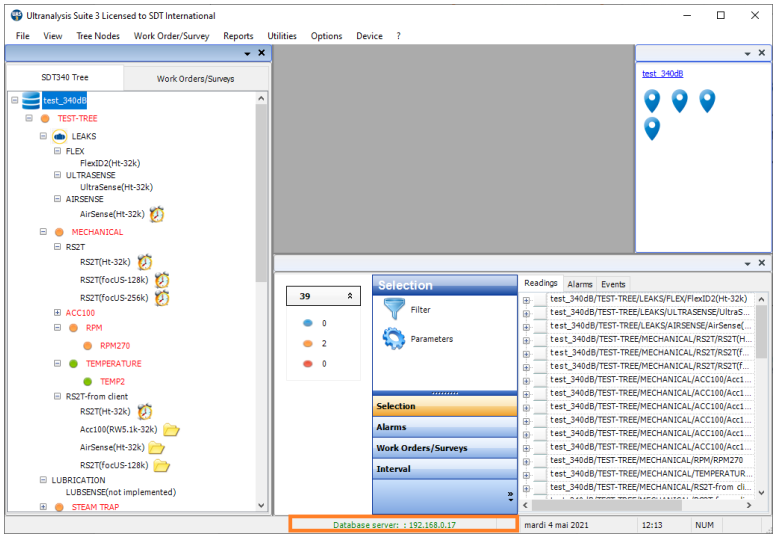
Task: Click the LEAKS cloud icon
Action: [x=59, y=136]
